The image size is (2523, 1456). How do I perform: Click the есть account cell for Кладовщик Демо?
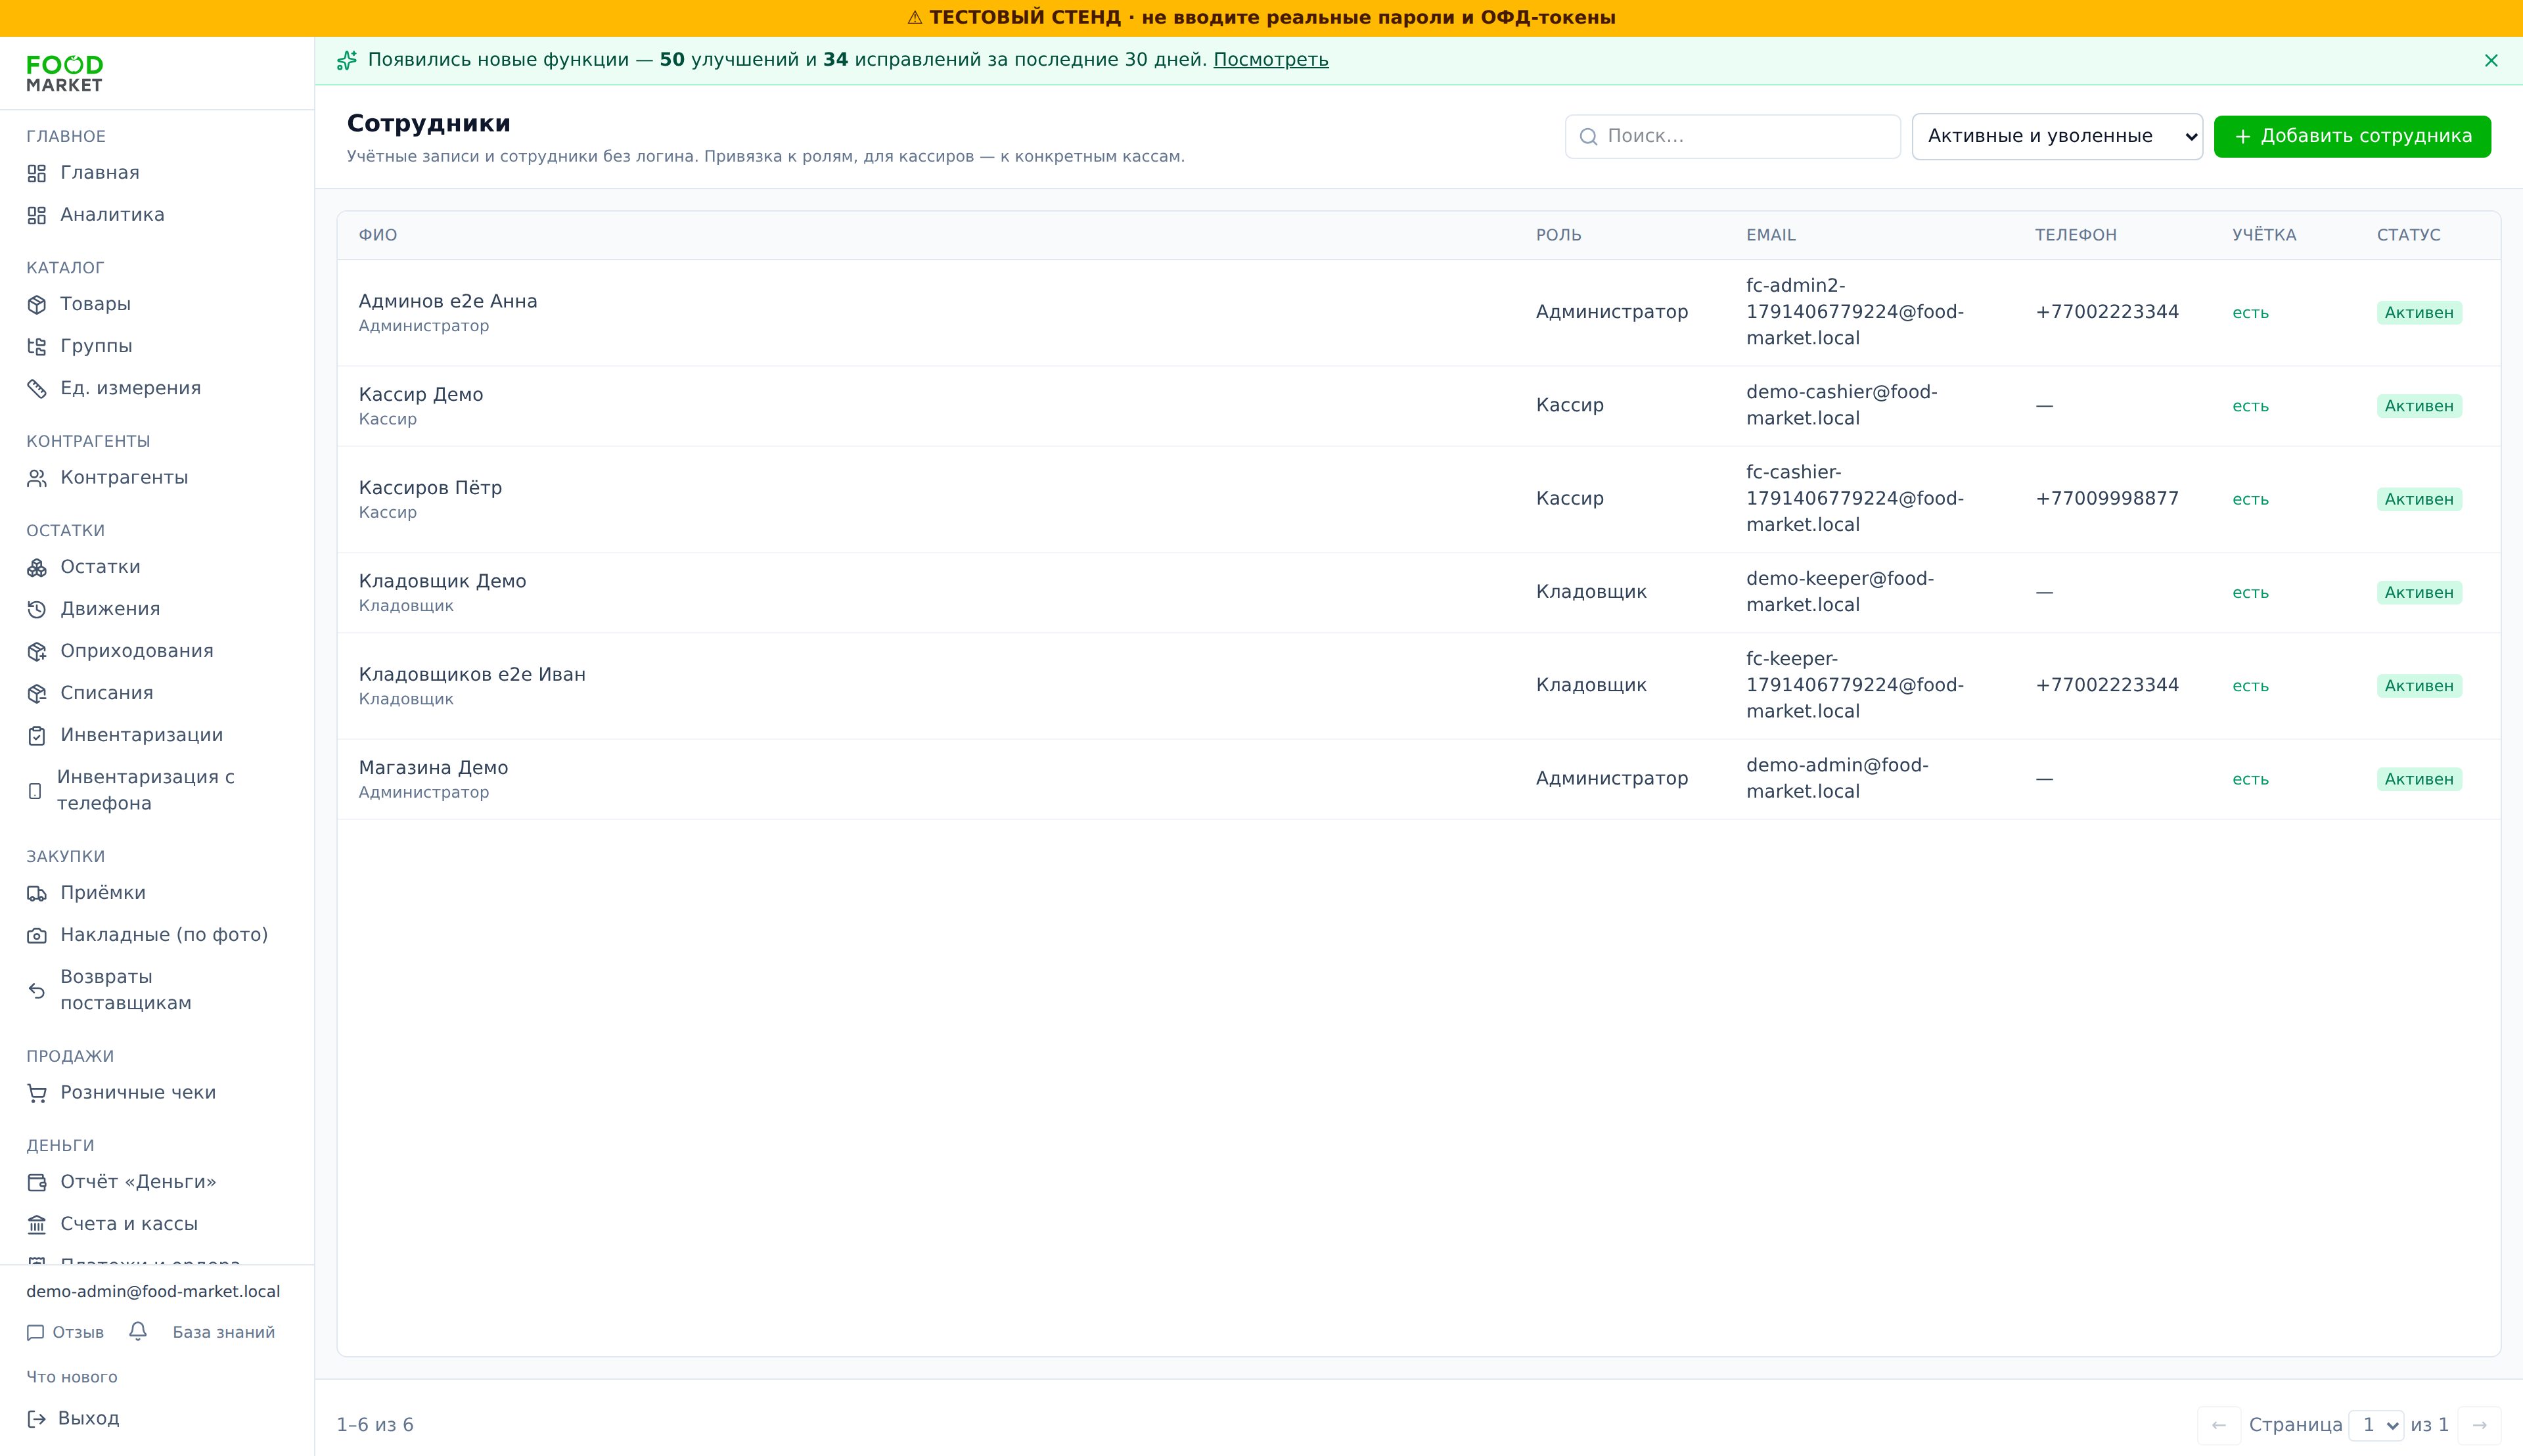[2250, 593]
